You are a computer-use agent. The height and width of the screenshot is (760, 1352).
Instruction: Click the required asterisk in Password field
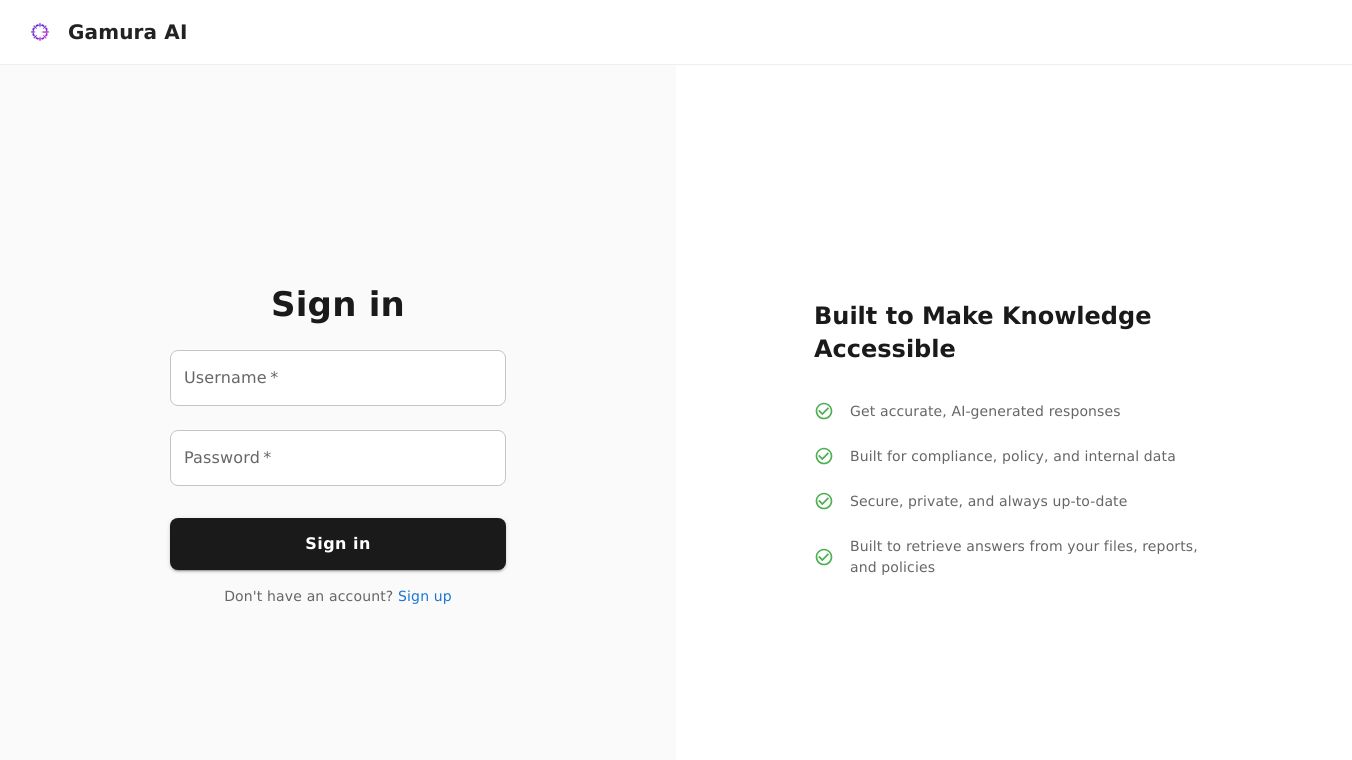[x=267, y=457]
